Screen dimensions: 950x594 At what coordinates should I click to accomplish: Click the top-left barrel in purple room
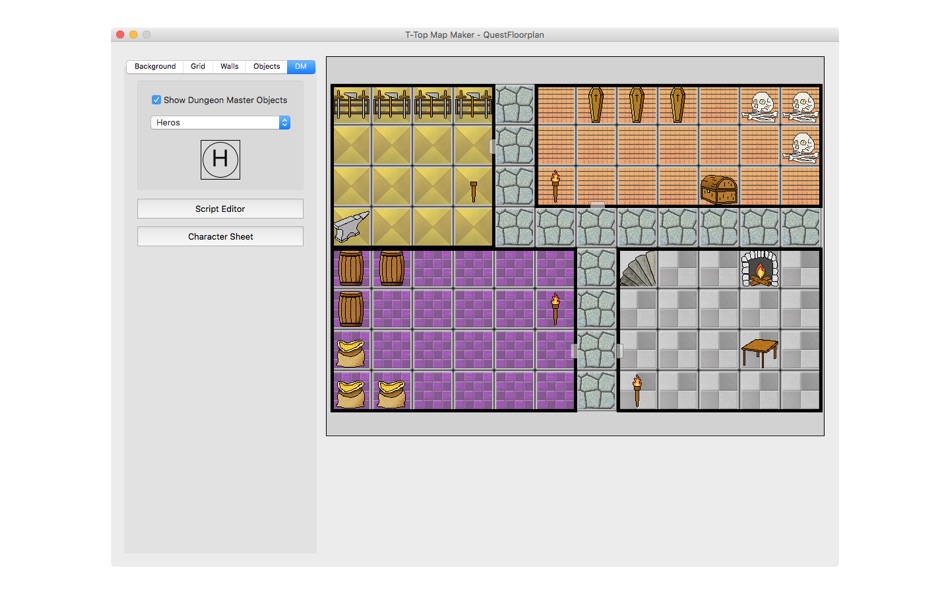click(351, 268)
